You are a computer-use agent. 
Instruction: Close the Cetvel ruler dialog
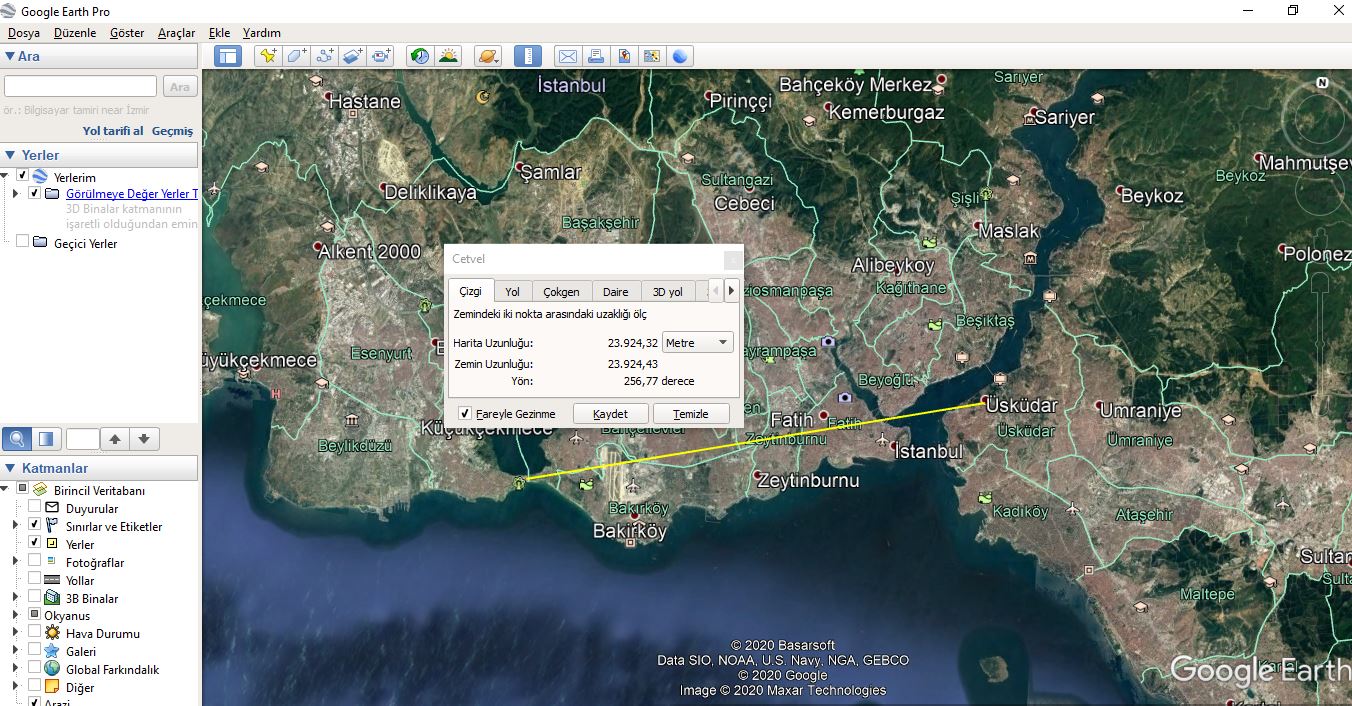pyautogui.click(x=733, y=259)
